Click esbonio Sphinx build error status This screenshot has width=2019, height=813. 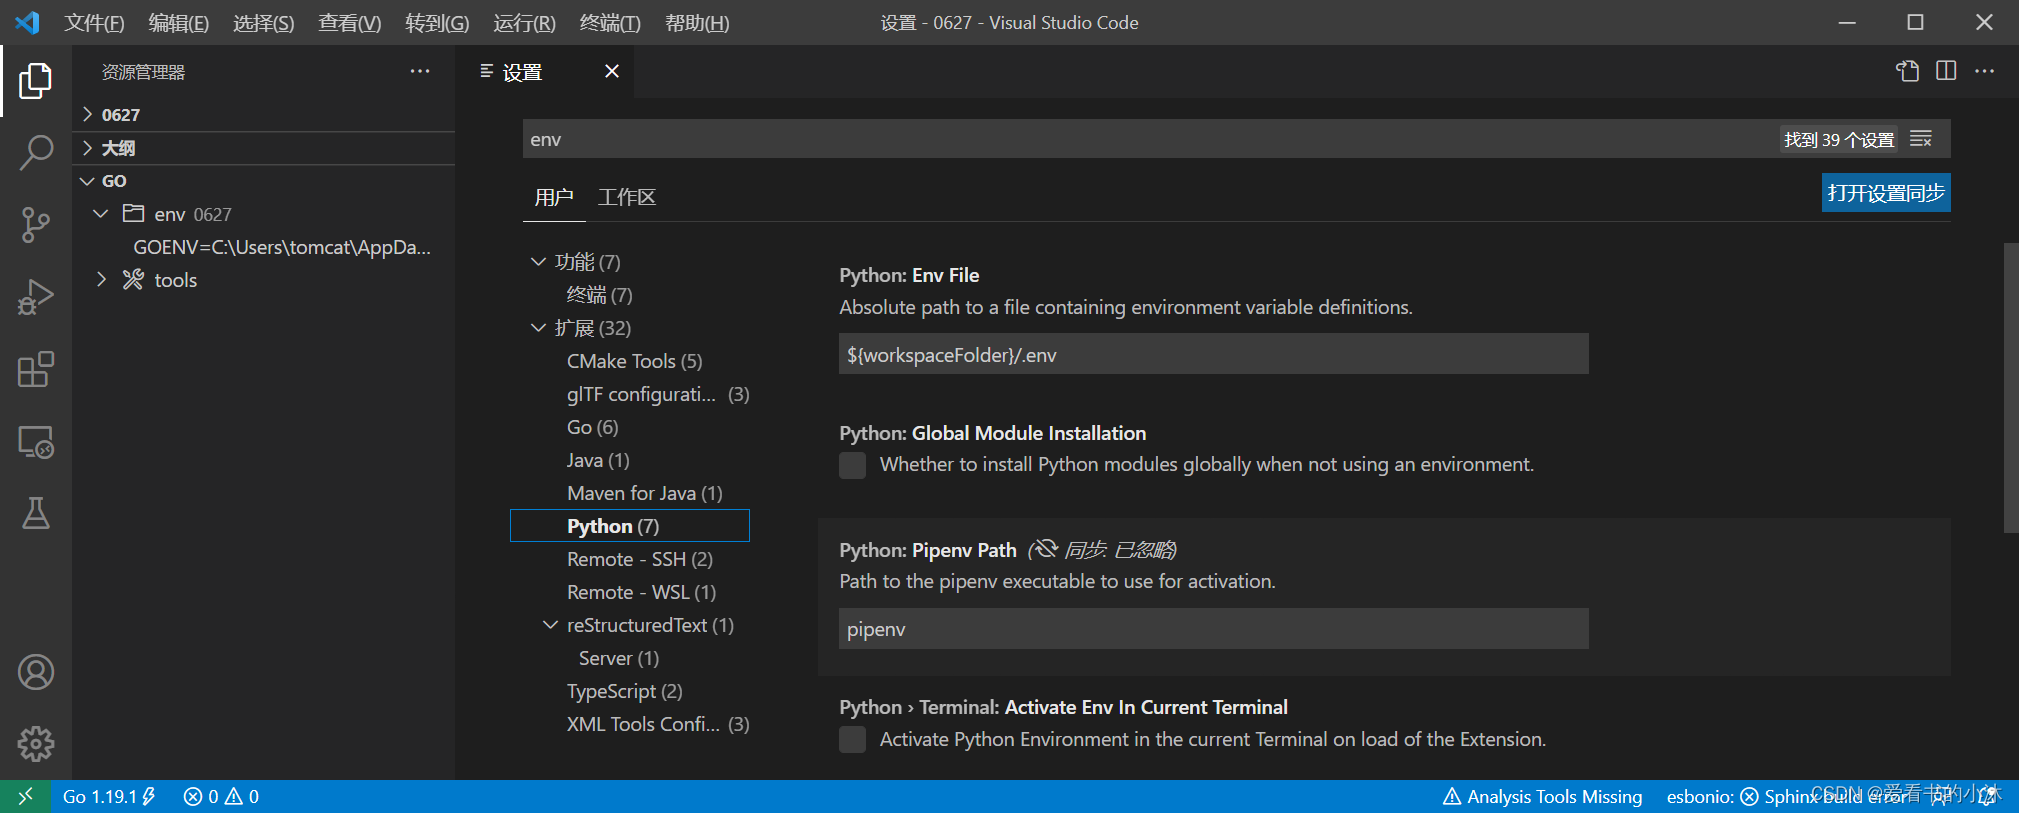tap(1786, 796)
